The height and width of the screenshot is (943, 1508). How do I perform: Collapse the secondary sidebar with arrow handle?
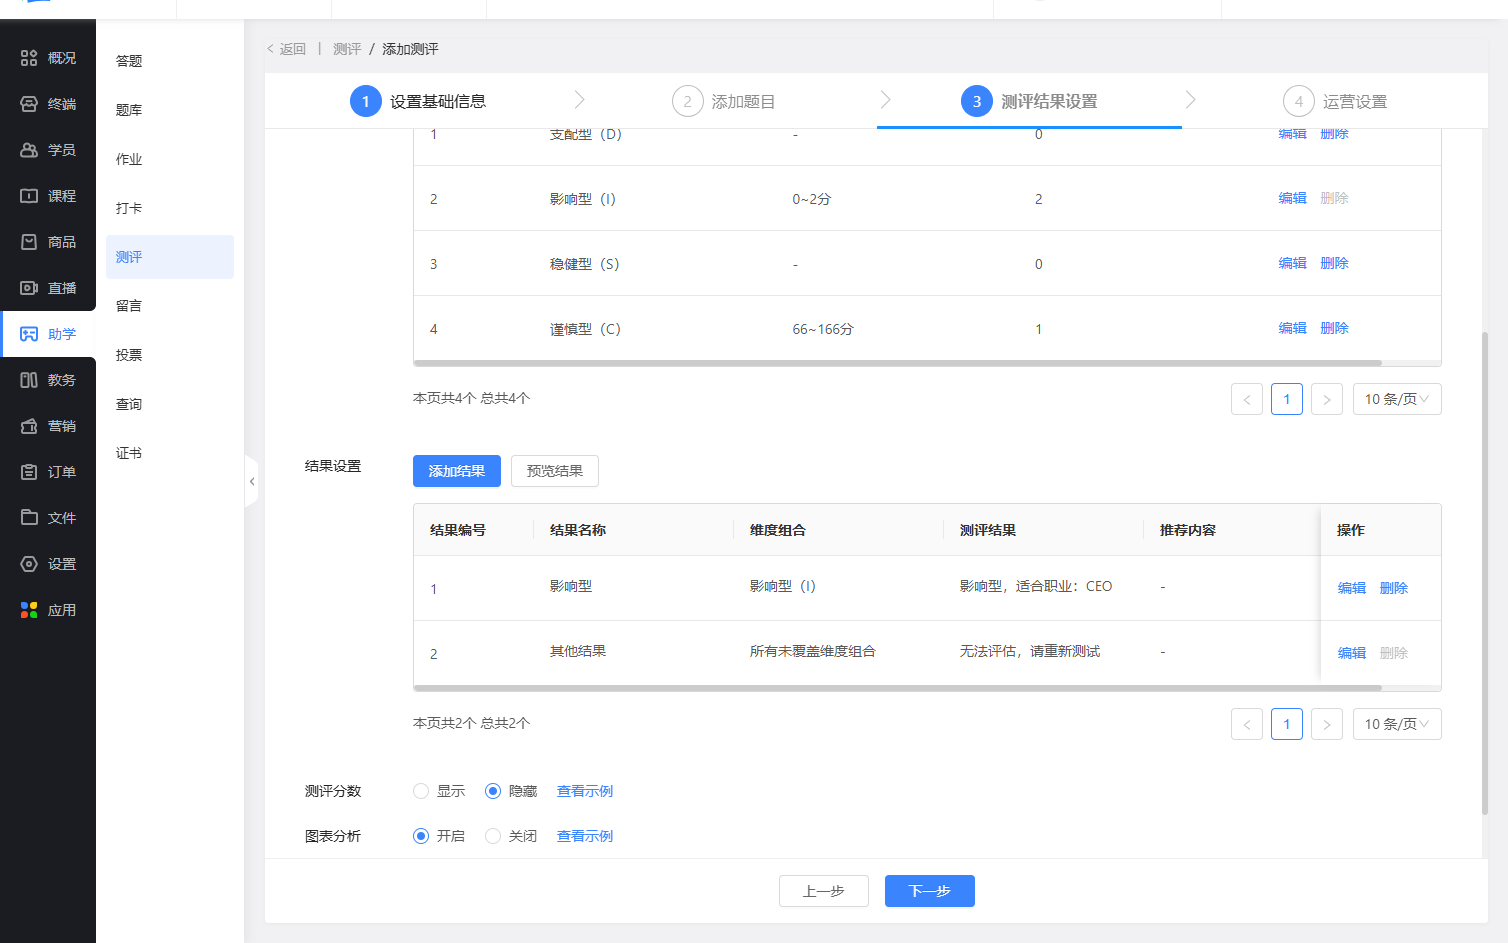252,482
